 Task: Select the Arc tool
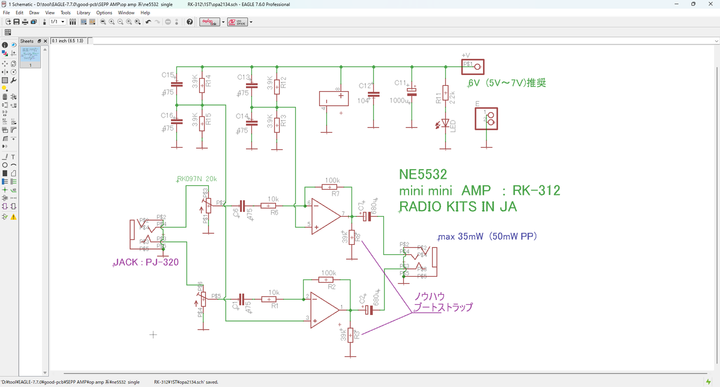13,165
